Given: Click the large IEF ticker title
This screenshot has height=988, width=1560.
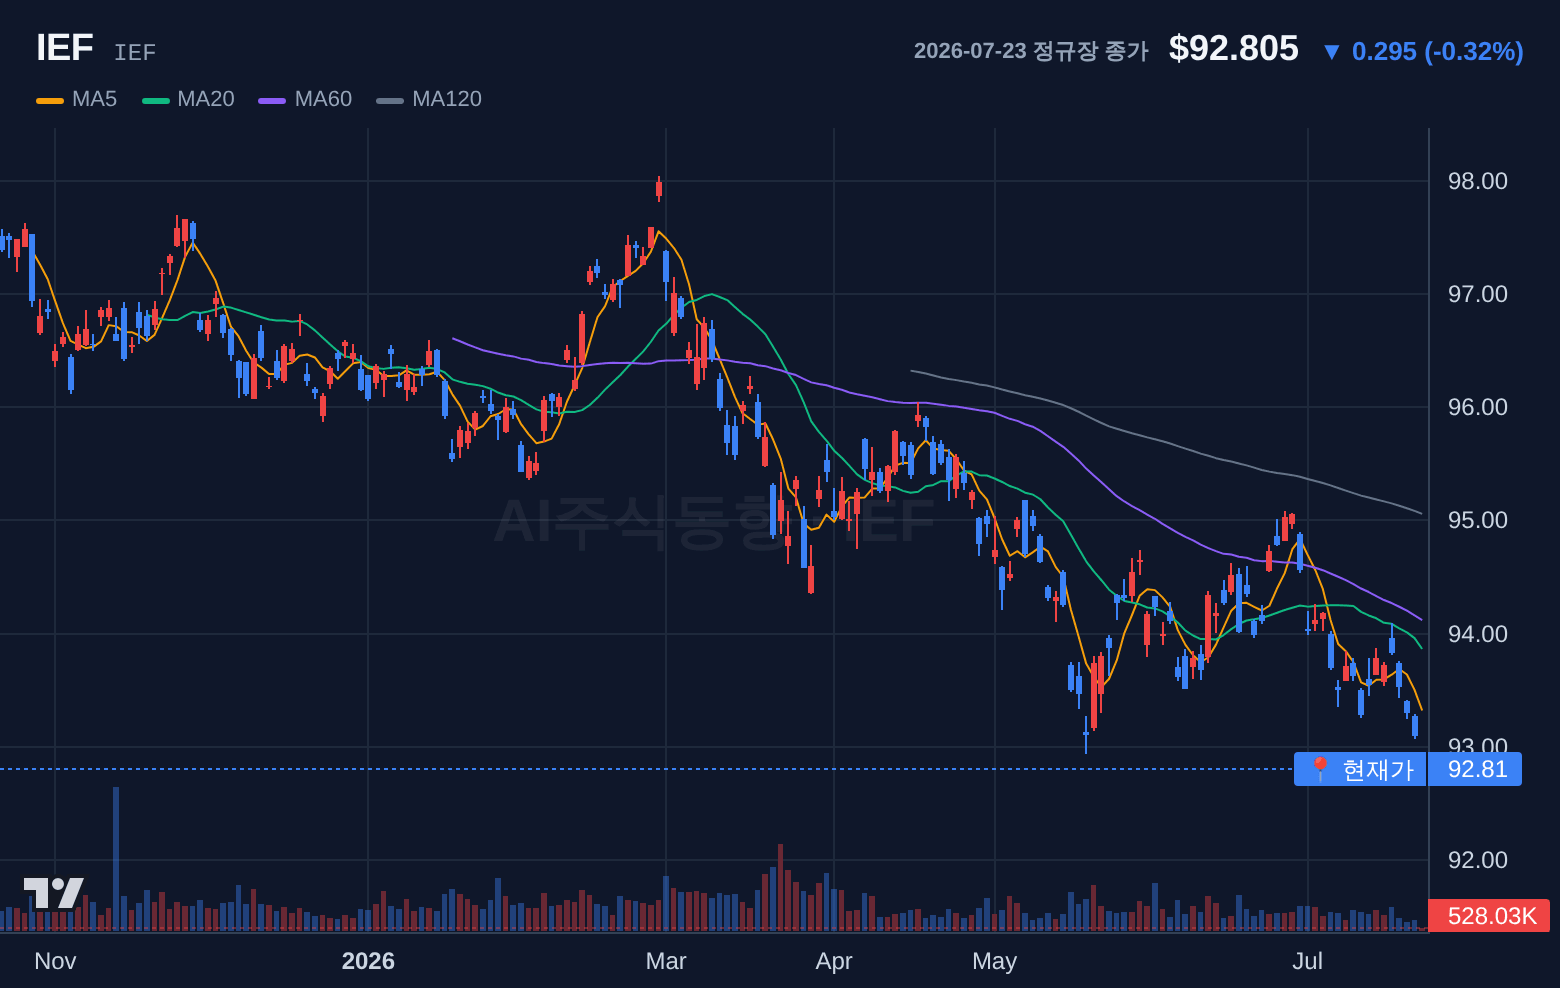Looking at the screenshot, I should pyautogui.click(x=65, y=48).
